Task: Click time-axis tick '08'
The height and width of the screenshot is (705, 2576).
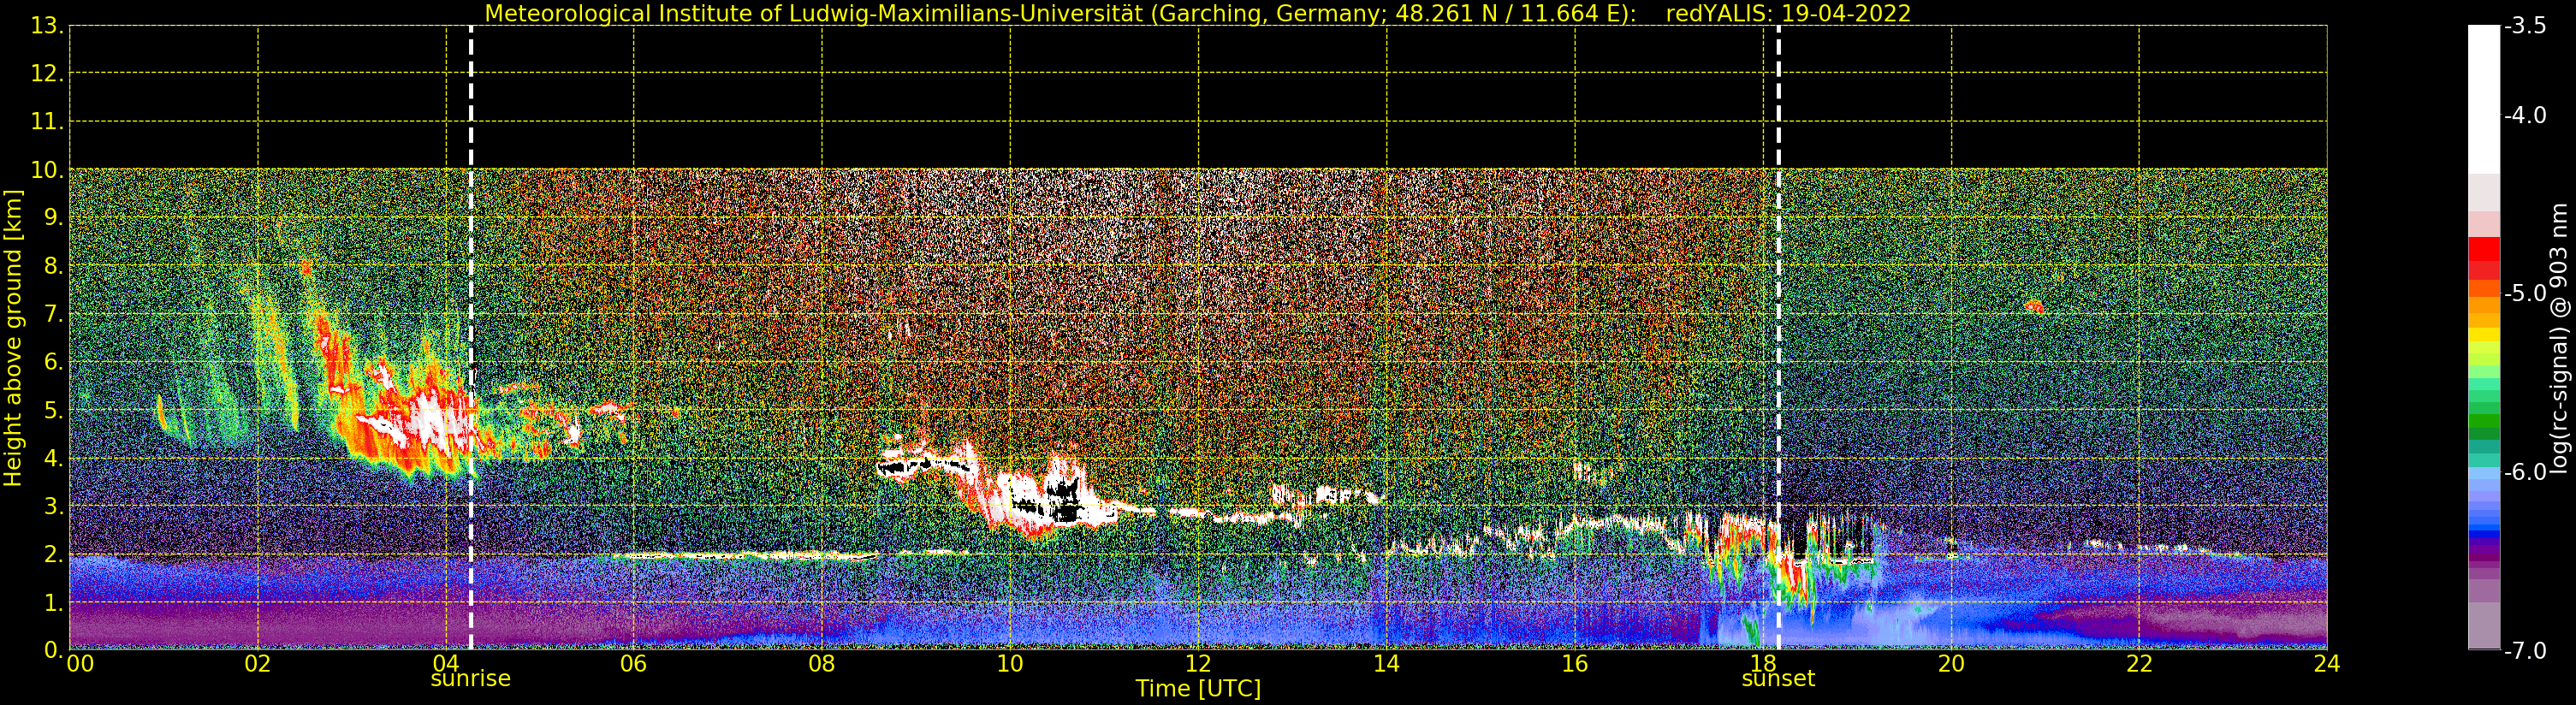Action: click(822, 664)
